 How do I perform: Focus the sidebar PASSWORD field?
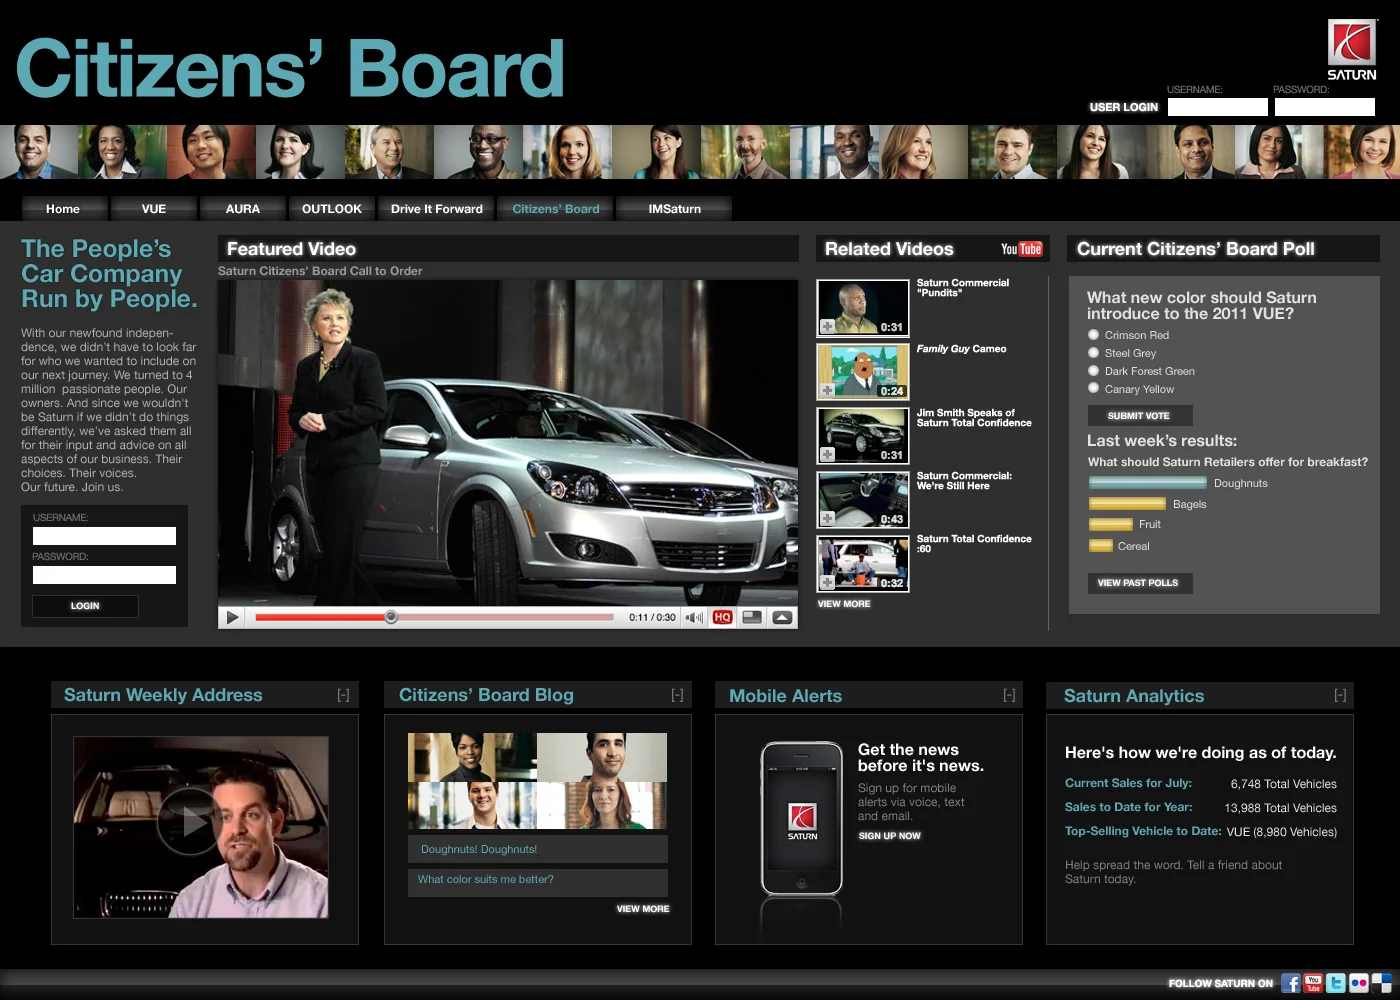[104, 575]
